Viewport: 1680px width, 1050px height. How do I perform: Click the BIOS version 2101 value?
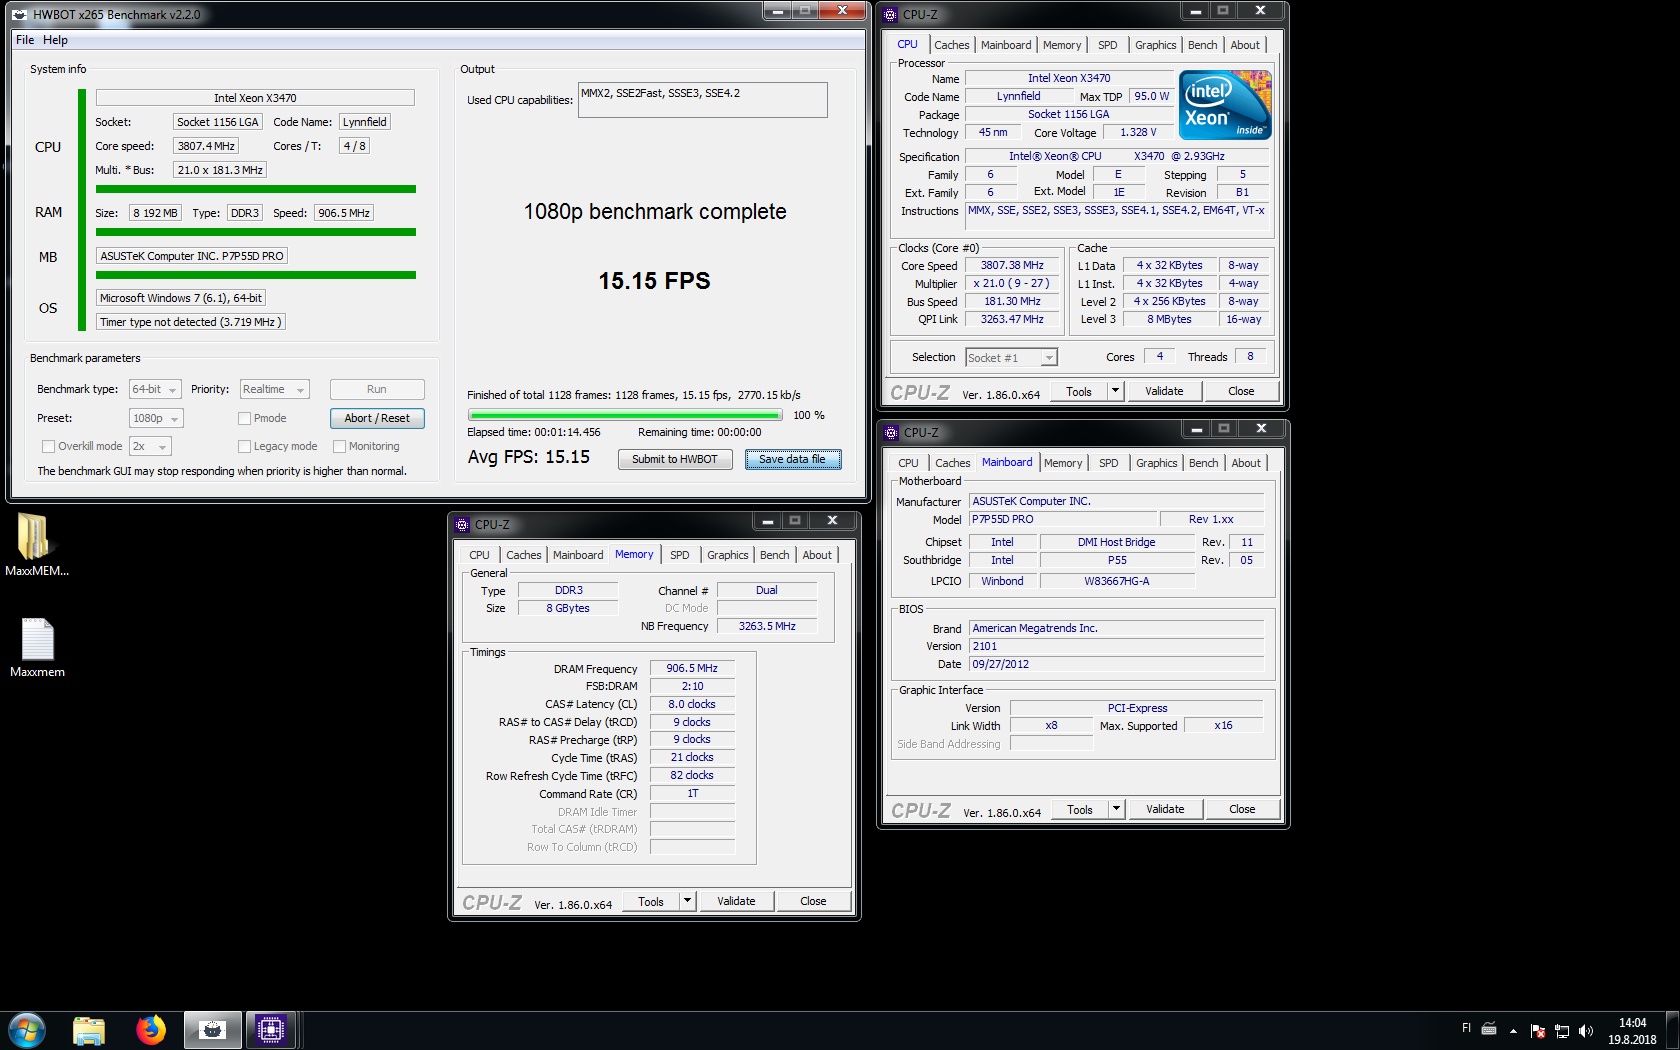pos(1116,646)
